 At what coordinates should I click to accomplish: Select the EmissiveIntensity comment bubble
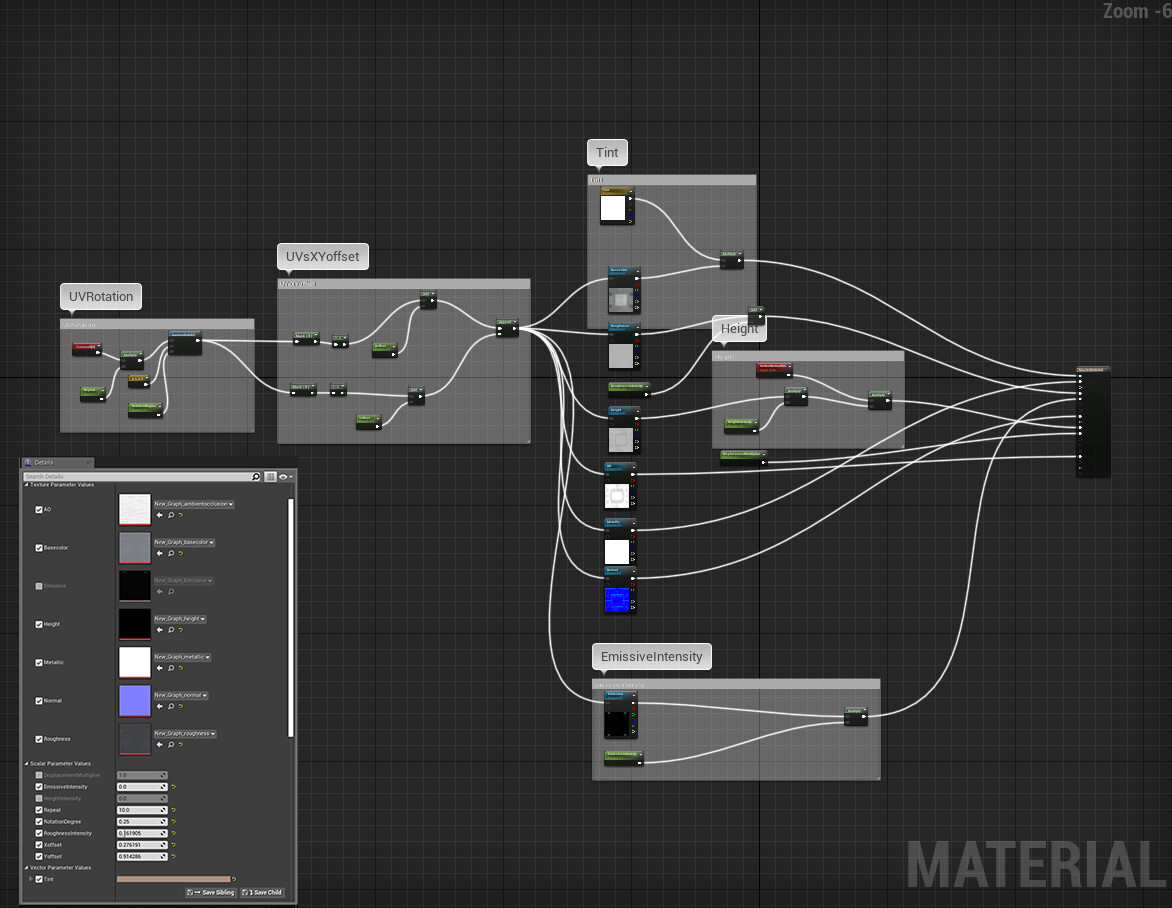pos(652,656)
